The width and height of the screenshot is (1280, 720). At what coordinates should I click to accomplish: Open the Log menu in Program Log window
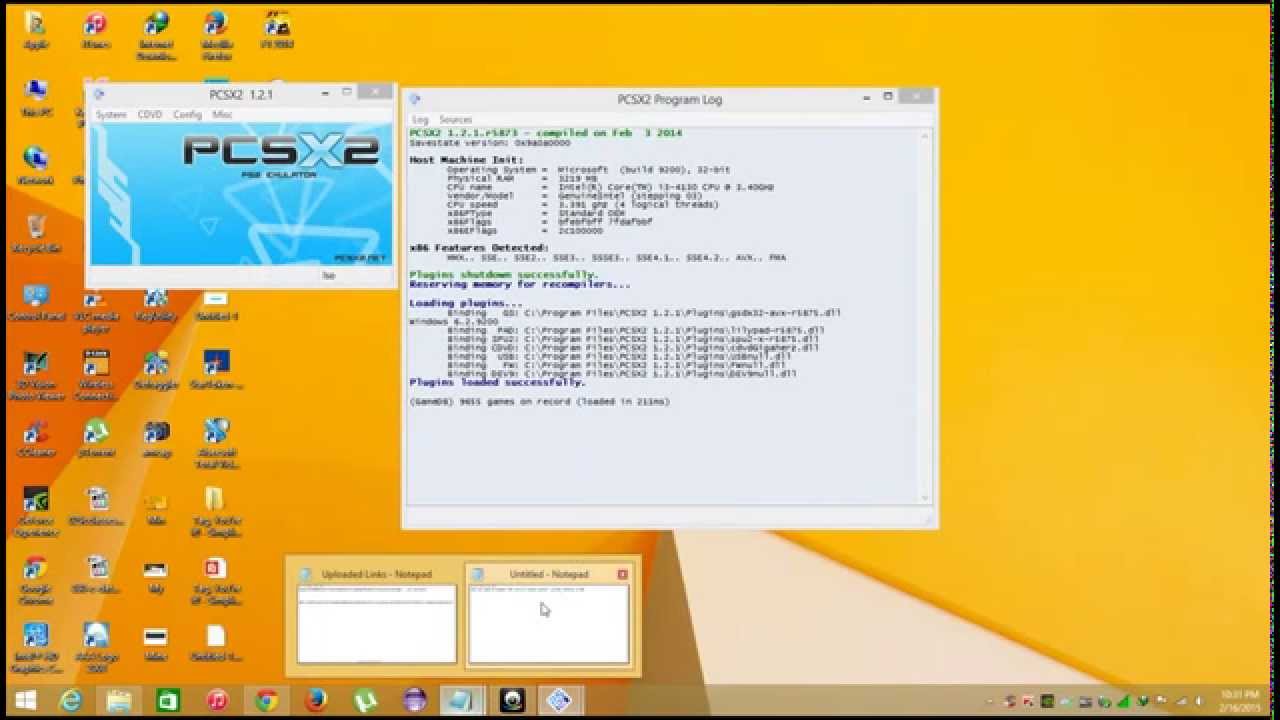(420, 120)
